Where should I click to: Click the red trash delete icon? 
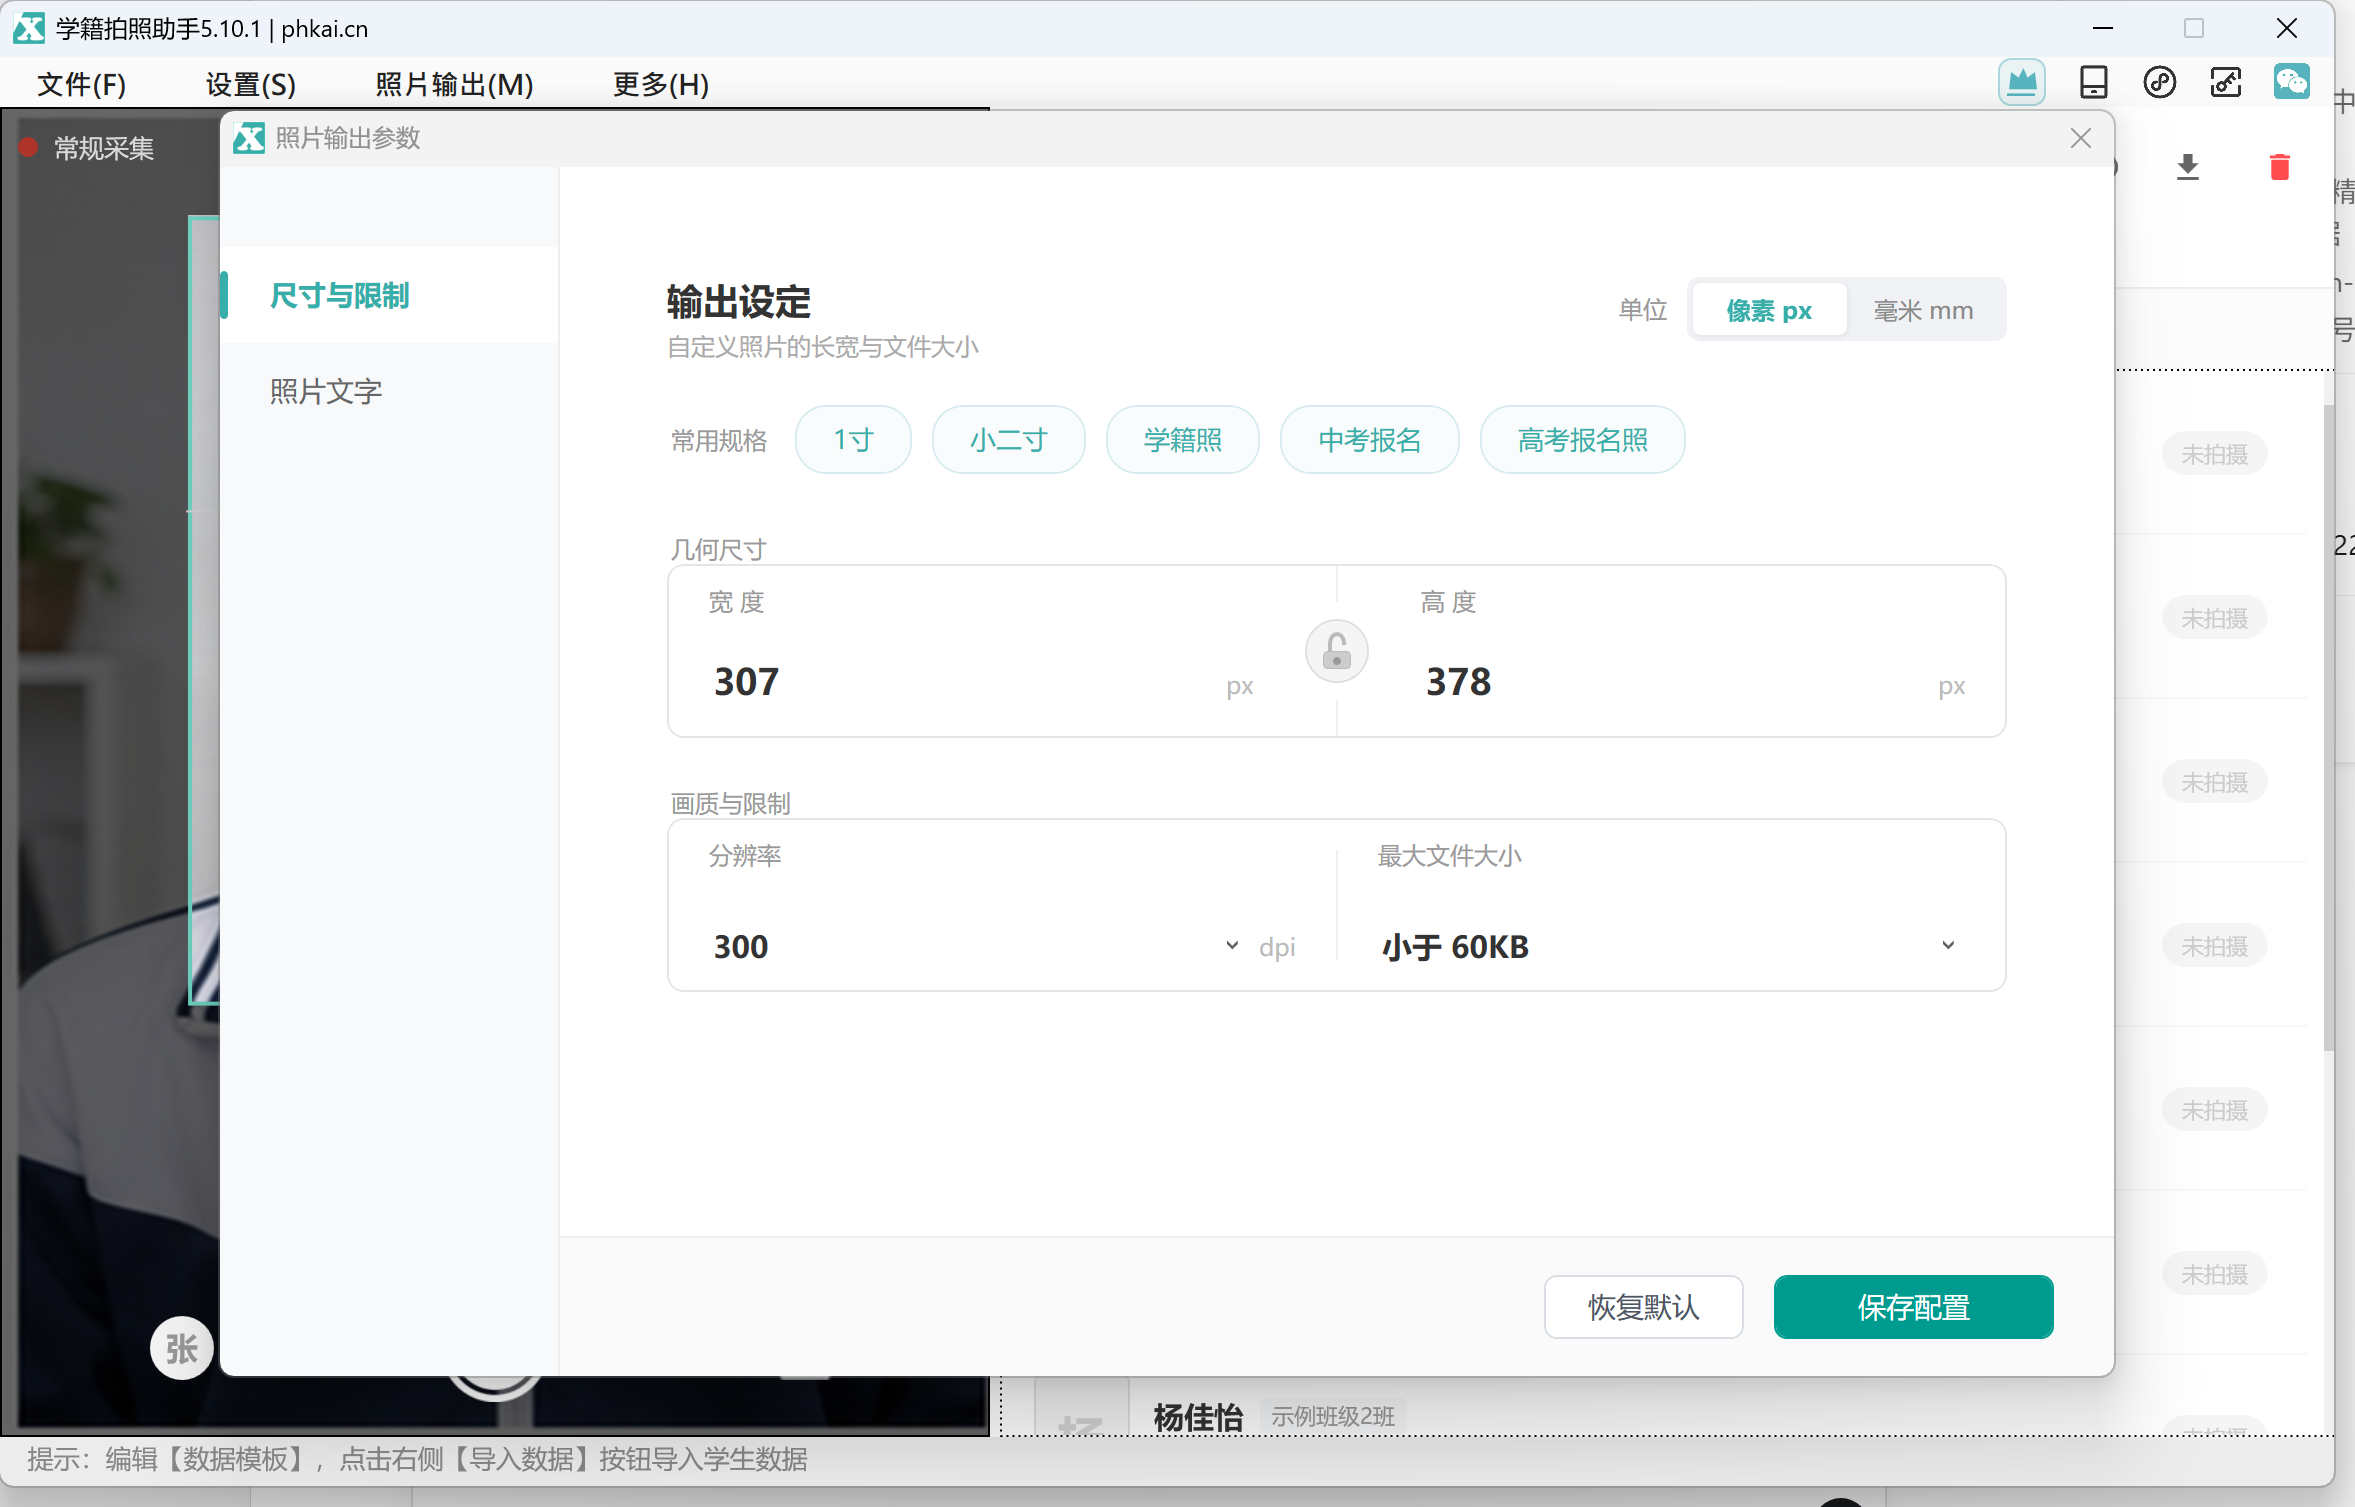point(2279,167)
